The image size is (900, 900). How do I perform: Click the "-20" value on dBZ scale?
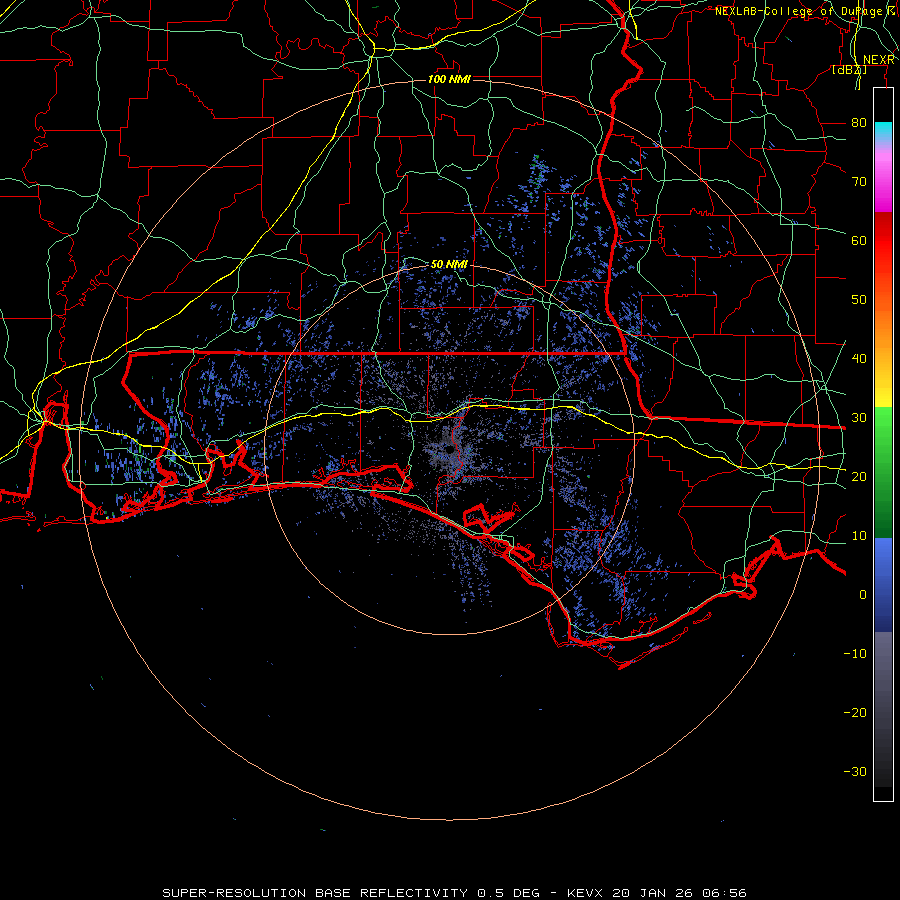(x=855, y=713)
